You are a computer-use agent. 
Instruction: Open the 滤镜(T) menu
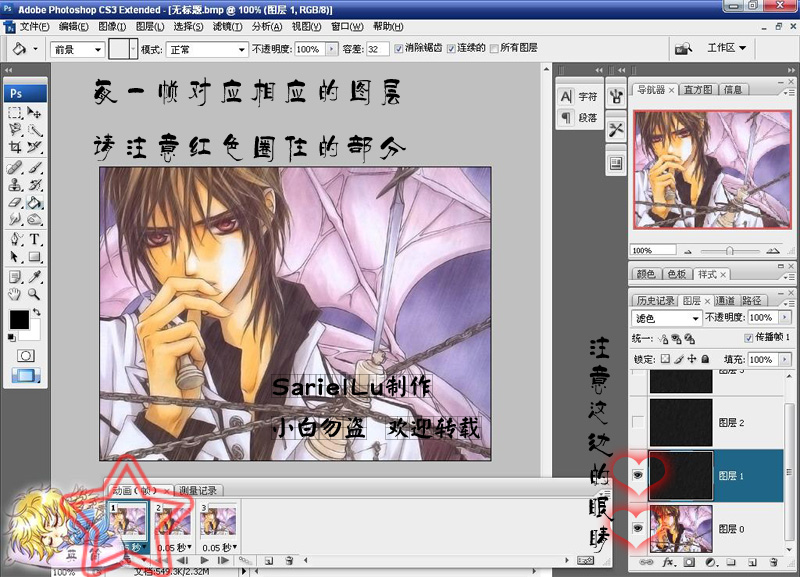click(x=228, y=27)
